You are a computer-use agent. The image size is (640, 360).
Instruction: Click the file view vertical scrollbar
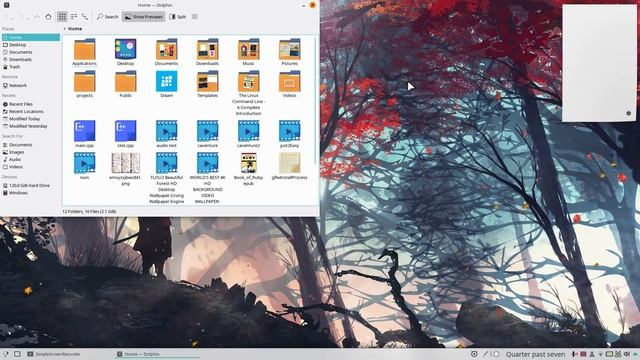coord(316,100)
